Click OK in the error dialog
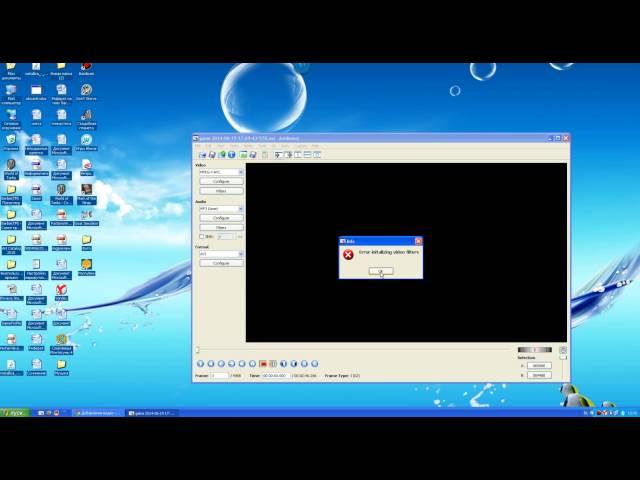 coord(381,271)
